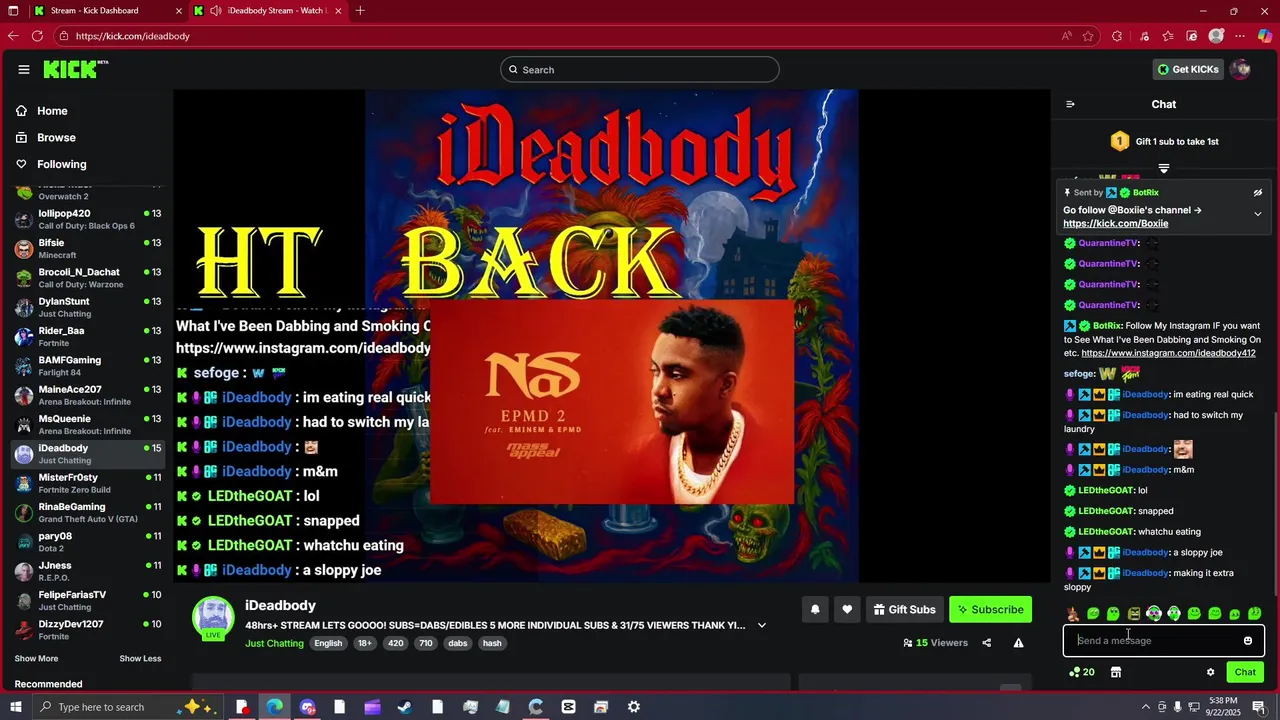Open MsQueenie channel
1280x720 pixels.
click(88, 425)
